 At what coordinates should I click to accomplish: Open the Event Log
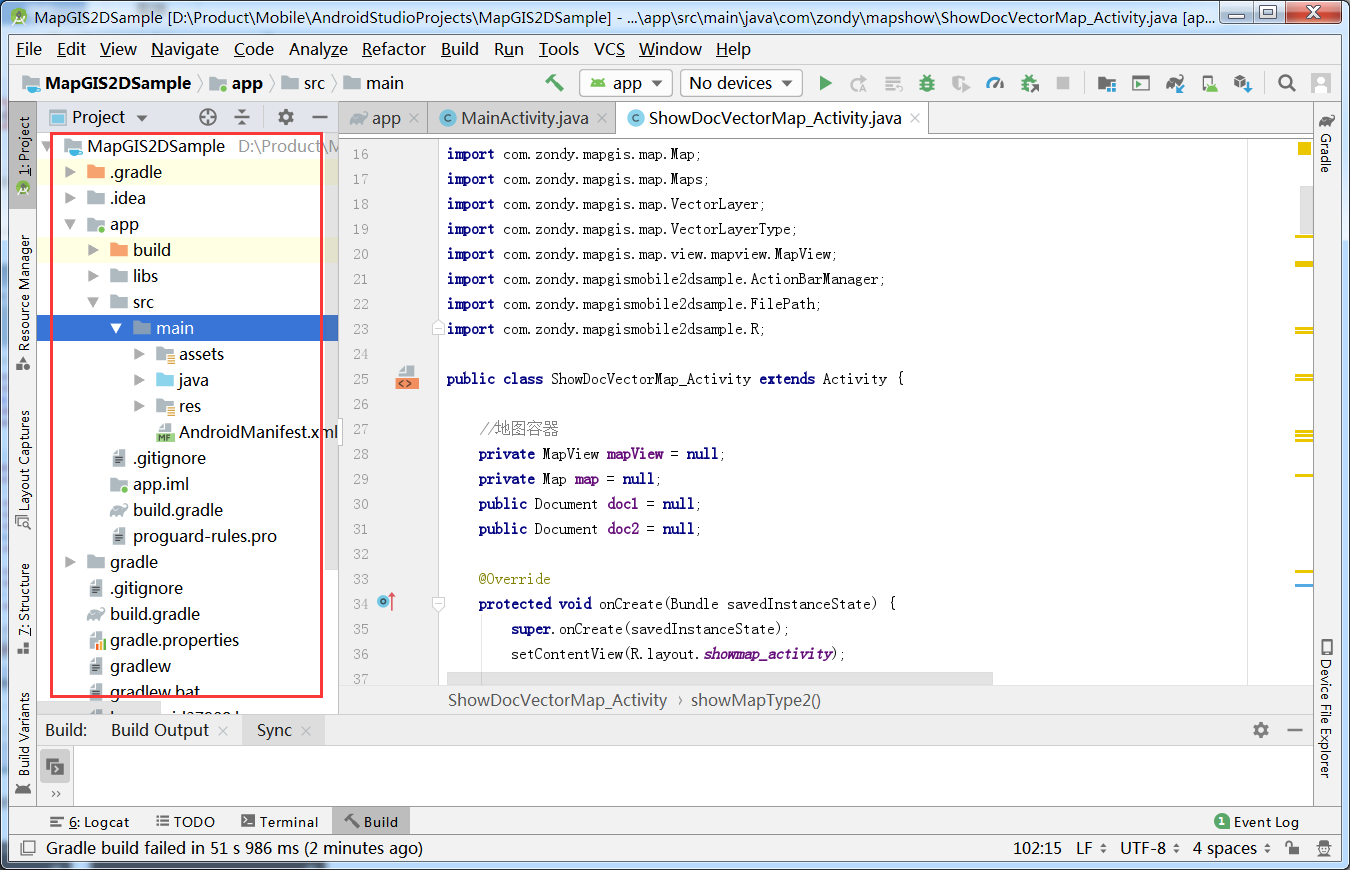coord(1256,822)
